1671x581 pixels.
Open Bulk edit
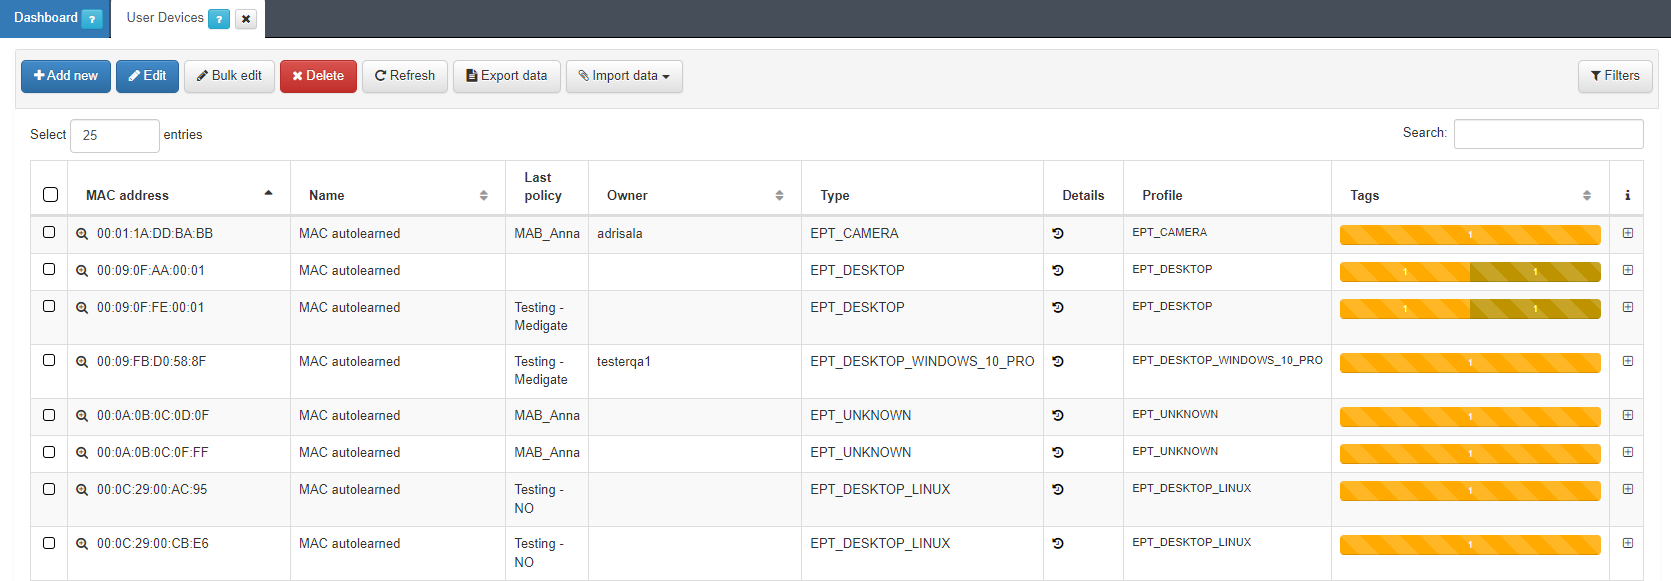tap(229, 76)
